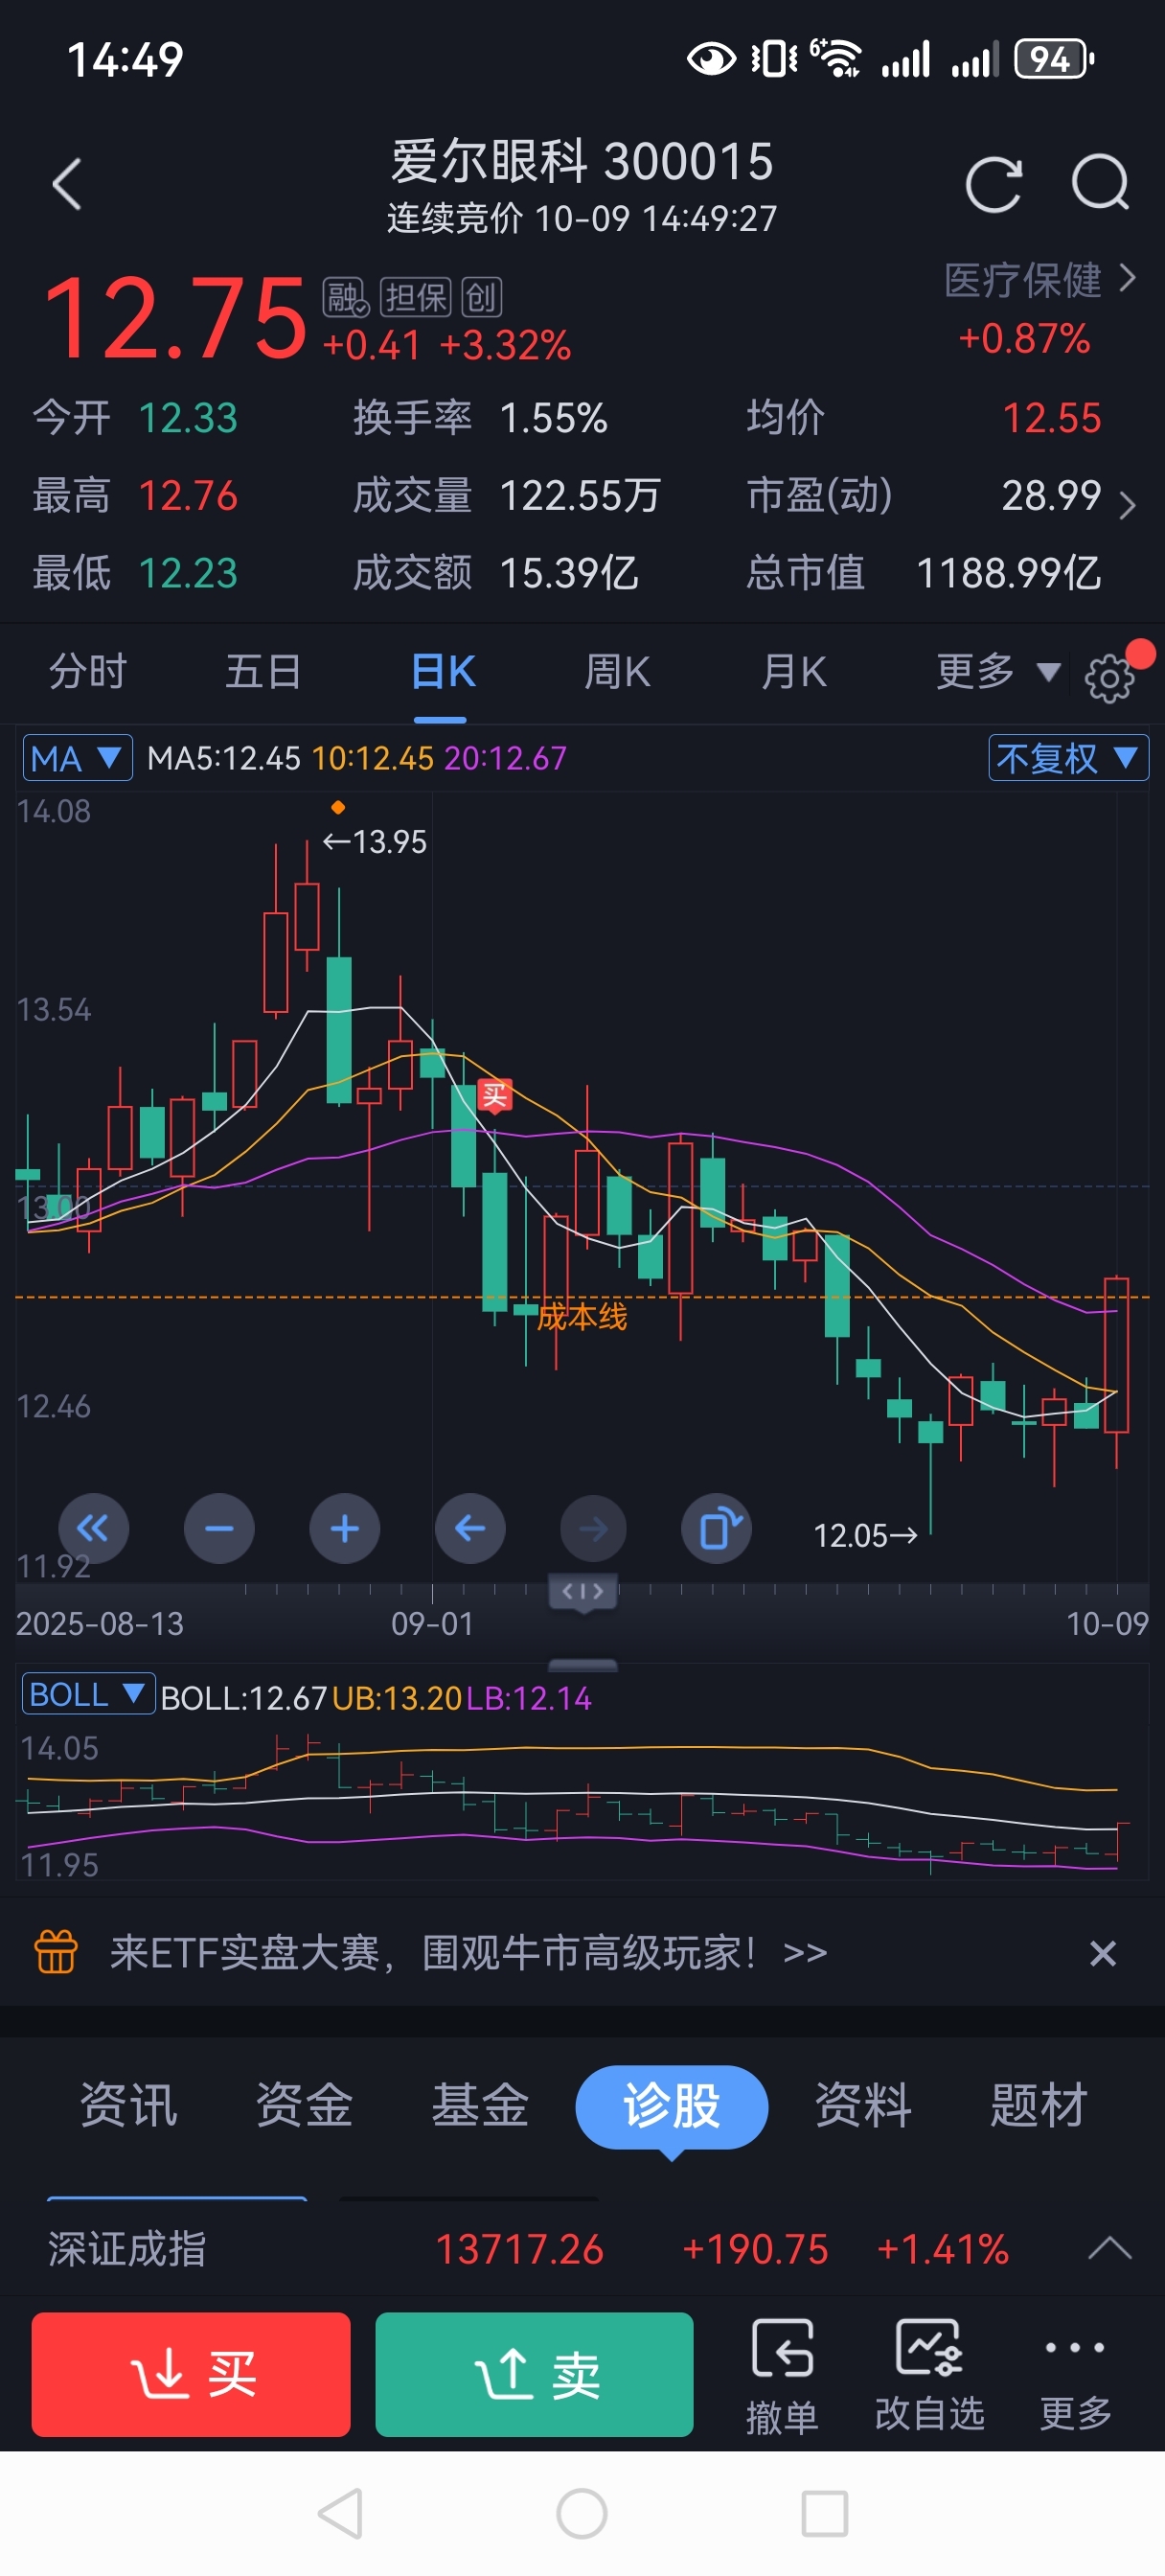Image resolution: width=1165 pixels, height=2576 pixels.
Task: Tap Android recent apps button
Action: click(x=824, y=2513)
